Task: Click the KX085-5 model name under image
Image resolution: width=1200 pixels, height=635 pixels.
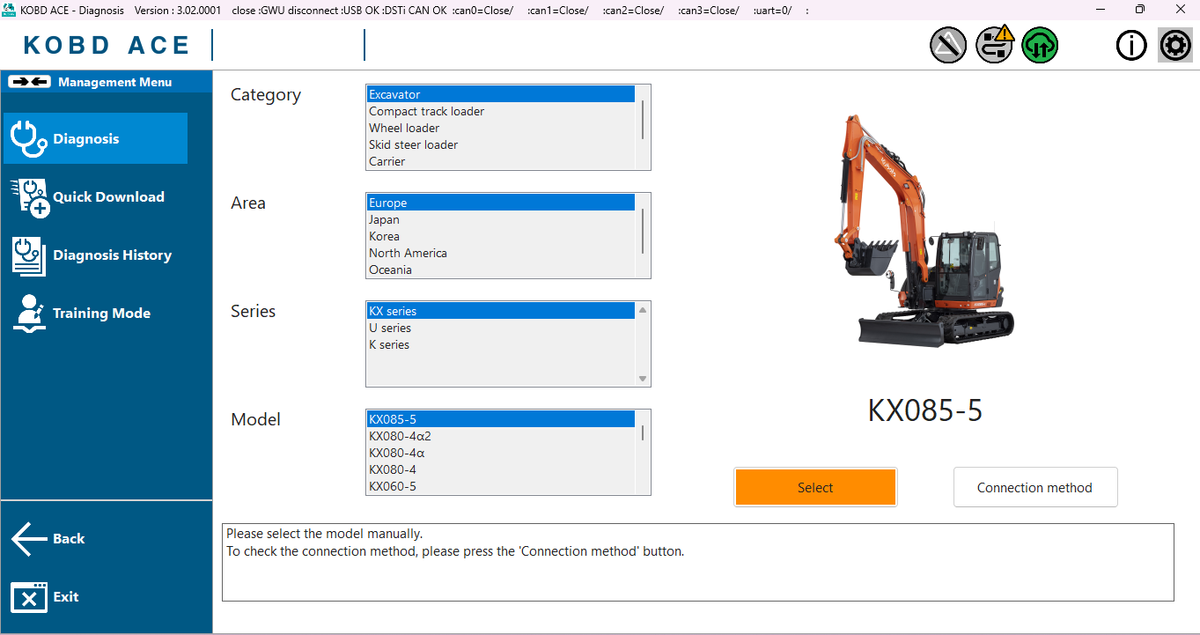Action: click(x=925, y=410)
